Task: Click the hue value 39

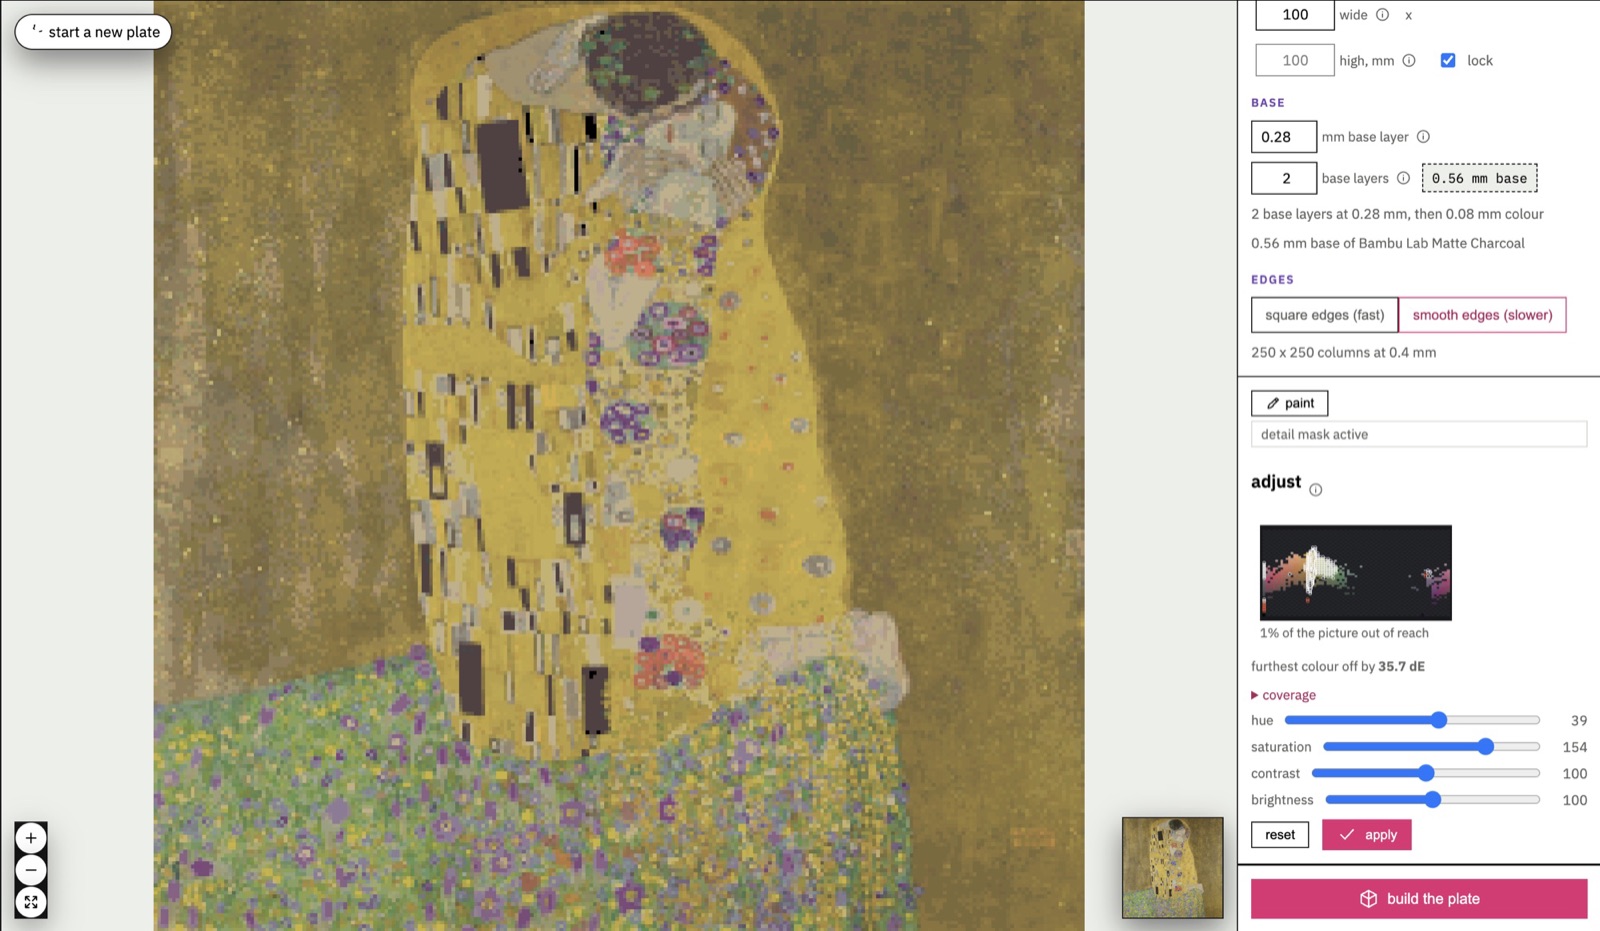Action: [1579, 721]
